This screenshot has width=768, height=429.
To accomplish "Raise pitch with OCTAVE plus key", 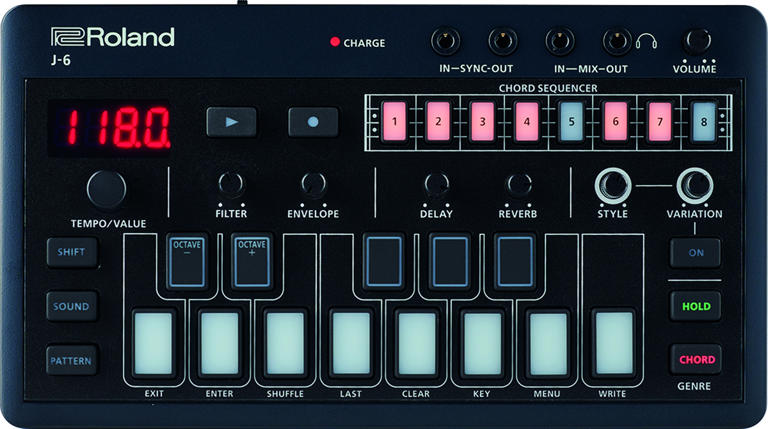I will pos(252,262).
